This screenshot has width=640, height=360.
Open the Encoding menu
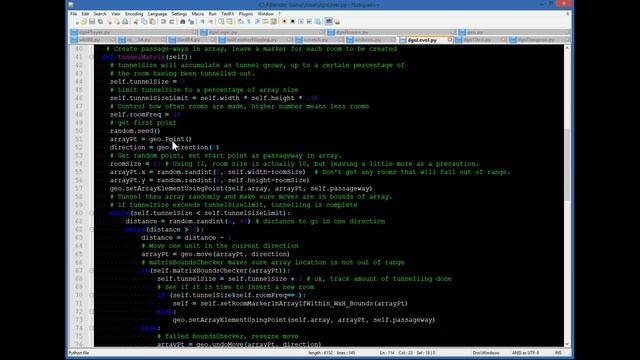click(134, 14)
